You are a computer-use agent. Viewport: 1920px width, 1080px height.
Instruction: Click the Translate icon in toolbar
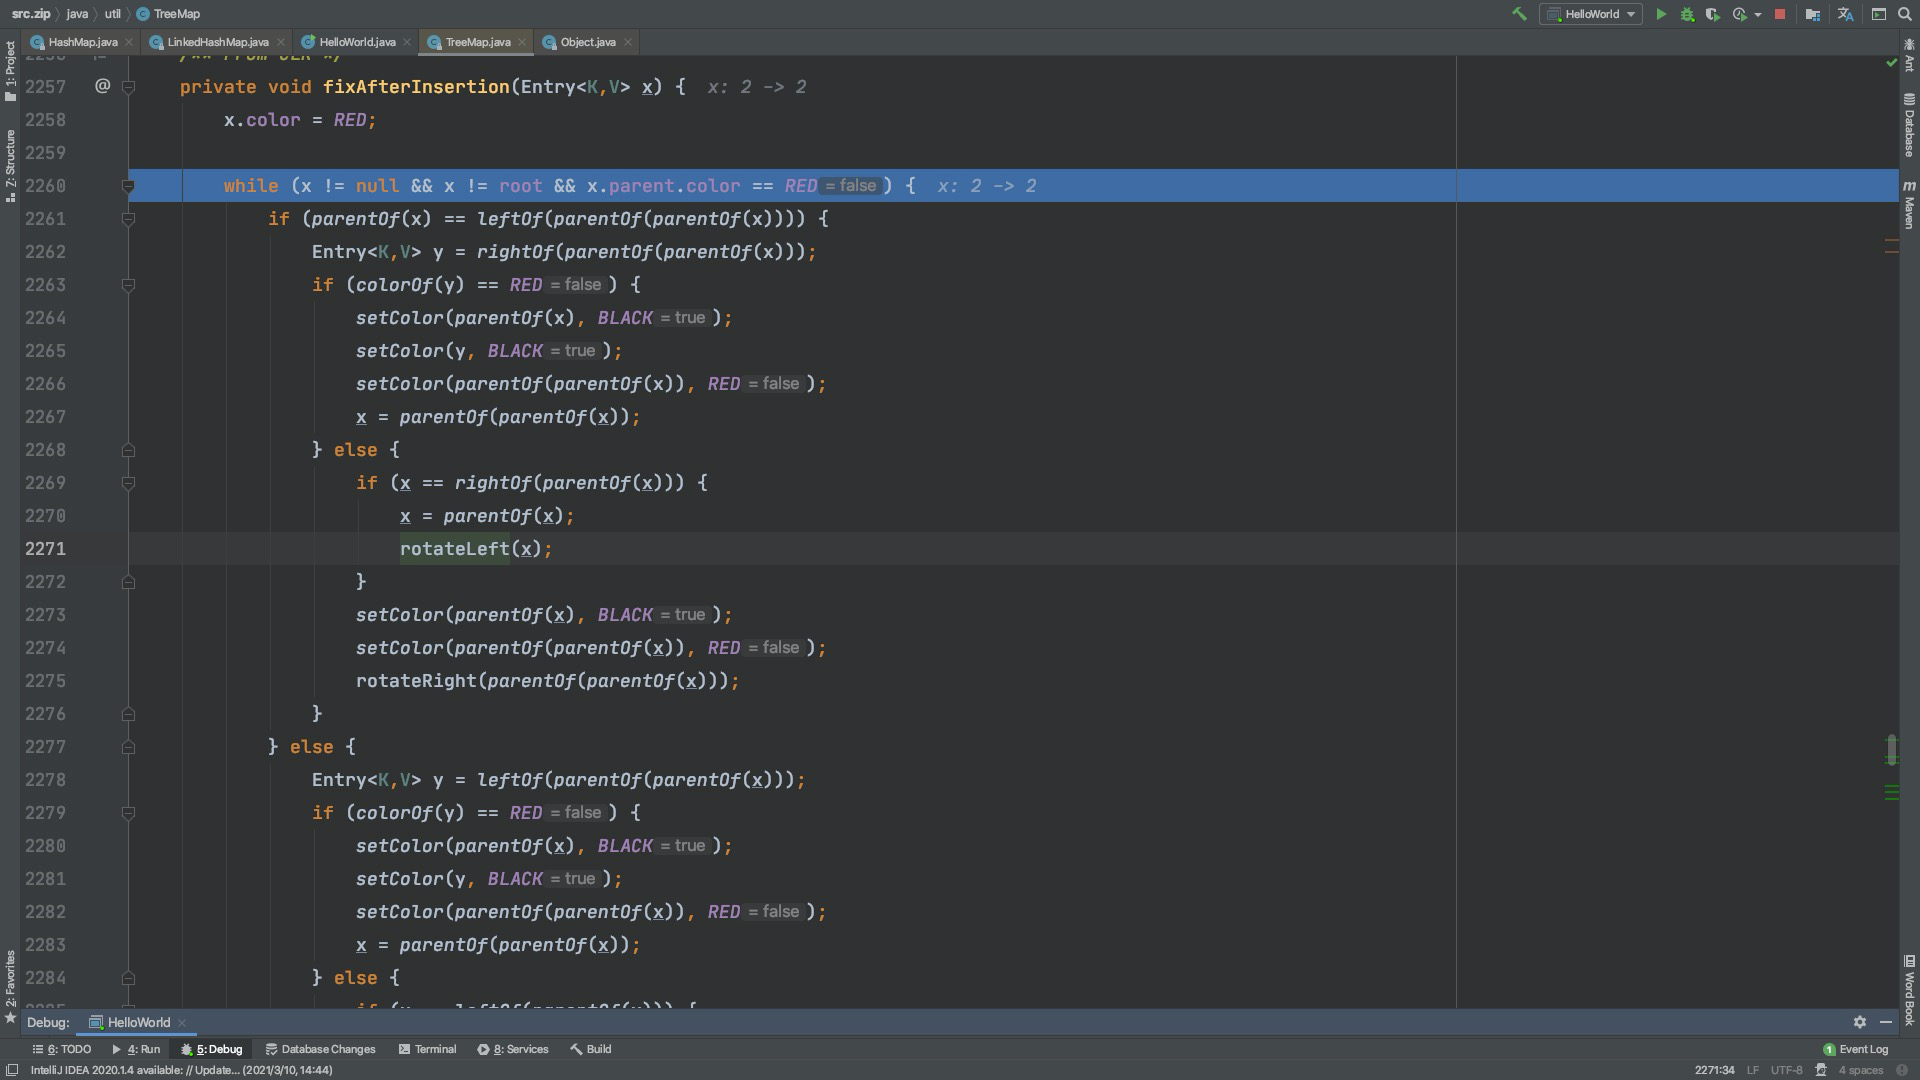1845,14
